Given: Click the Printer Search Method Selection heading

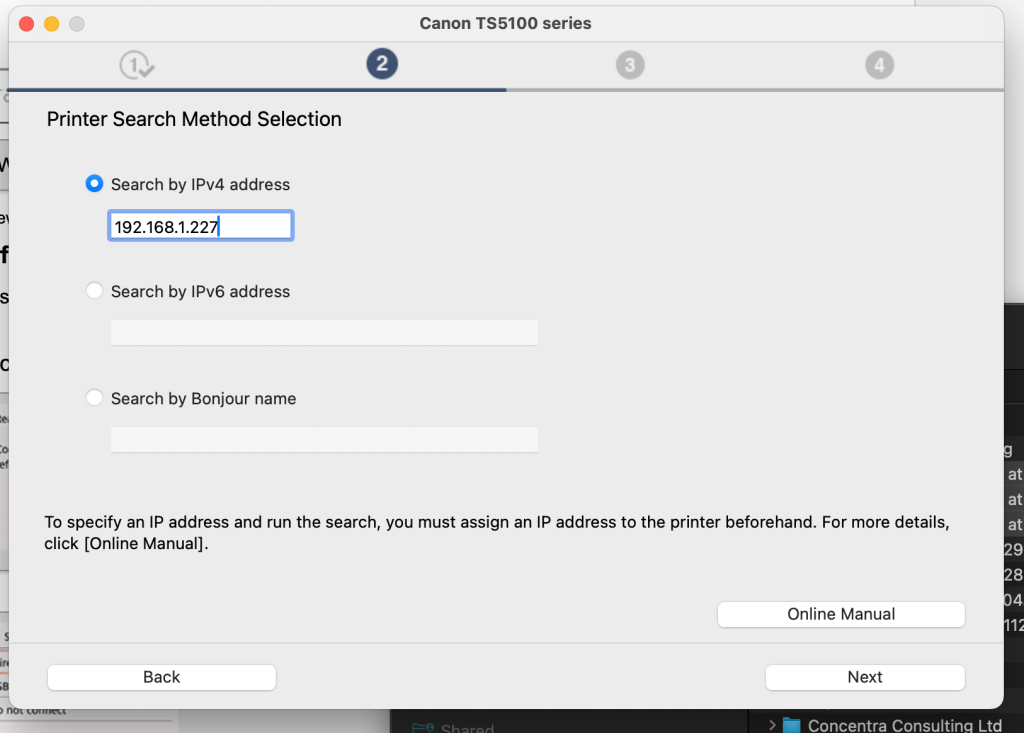Looking at the screenshot, I should tap(194, 119).
